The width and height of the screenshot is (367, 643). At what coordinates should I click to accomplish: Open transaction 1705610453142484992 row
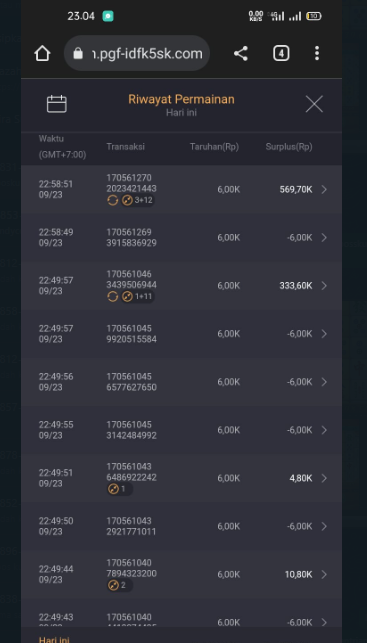click(x=181, y=430)
